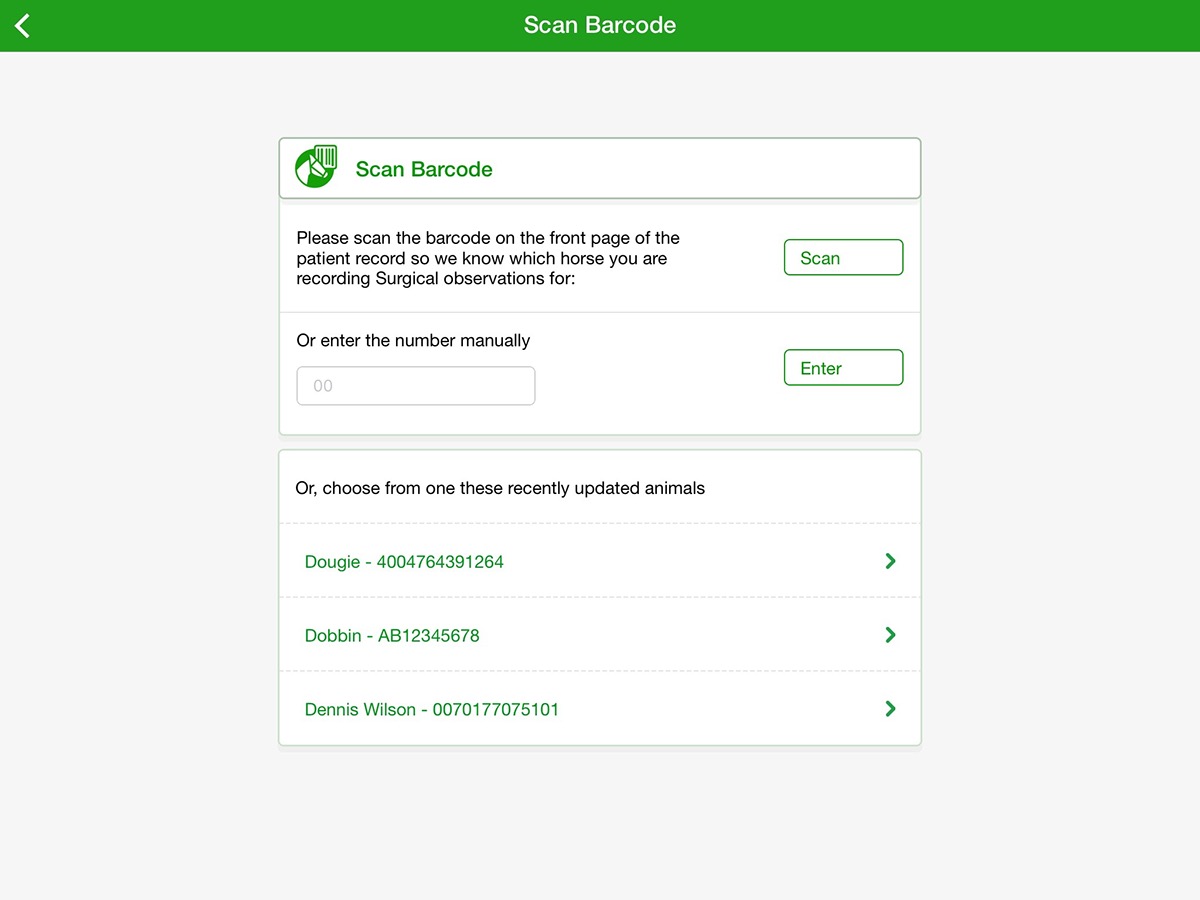Select Dougie - 4004764391264

[600, 561]
